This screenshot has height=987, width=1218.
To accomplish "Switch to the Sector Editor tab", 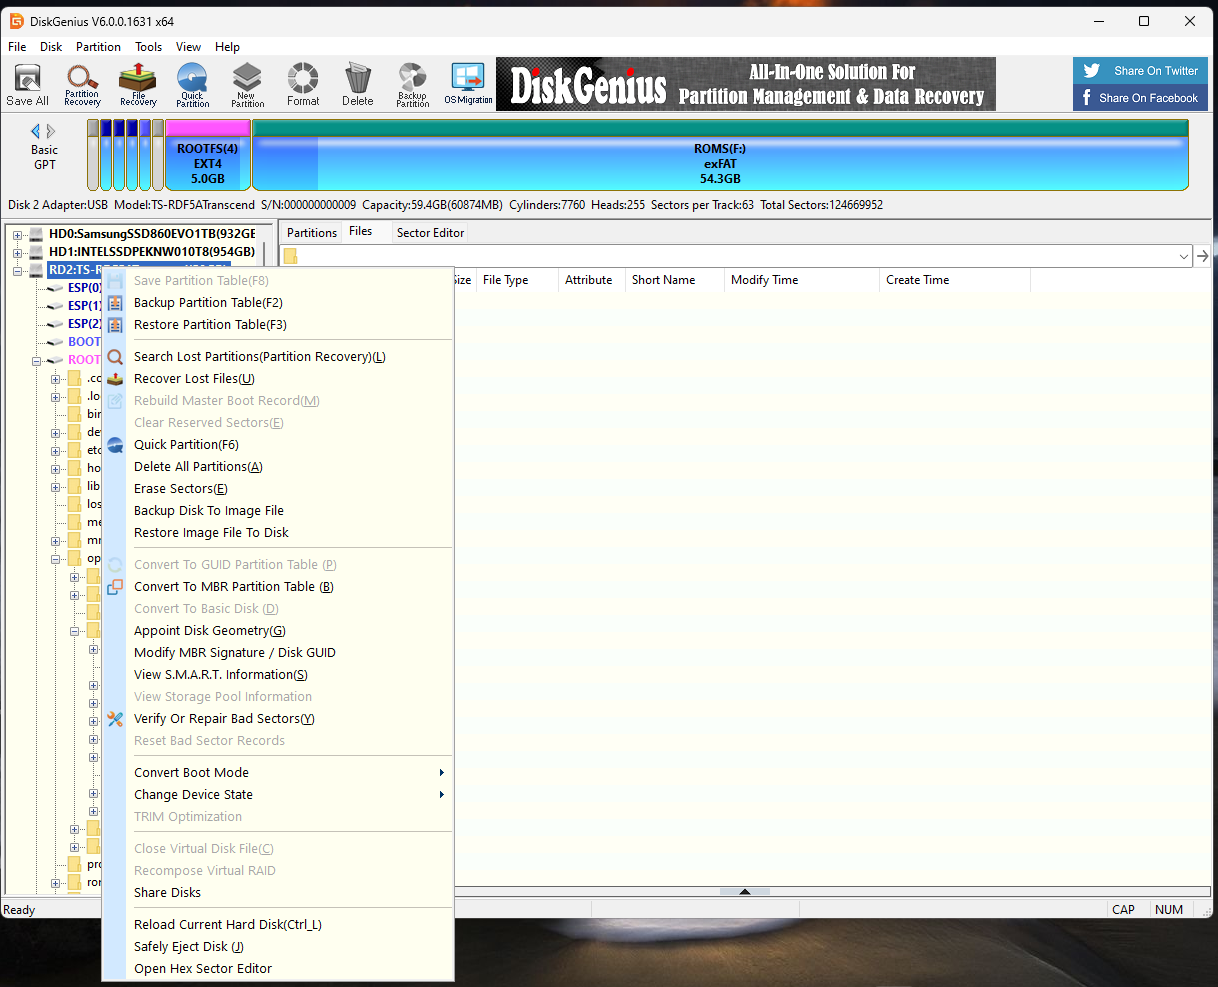I will [430, 233].
